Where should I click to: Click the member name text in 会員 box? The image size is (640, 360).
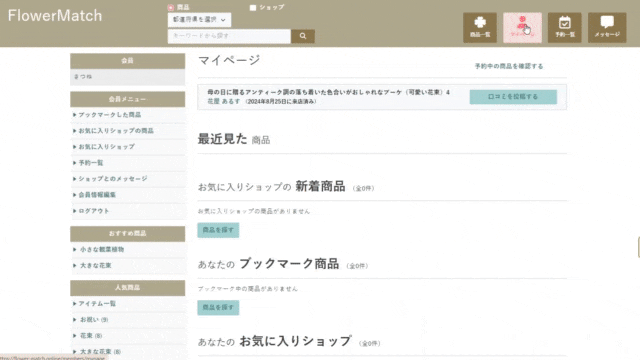pos(83,77)
